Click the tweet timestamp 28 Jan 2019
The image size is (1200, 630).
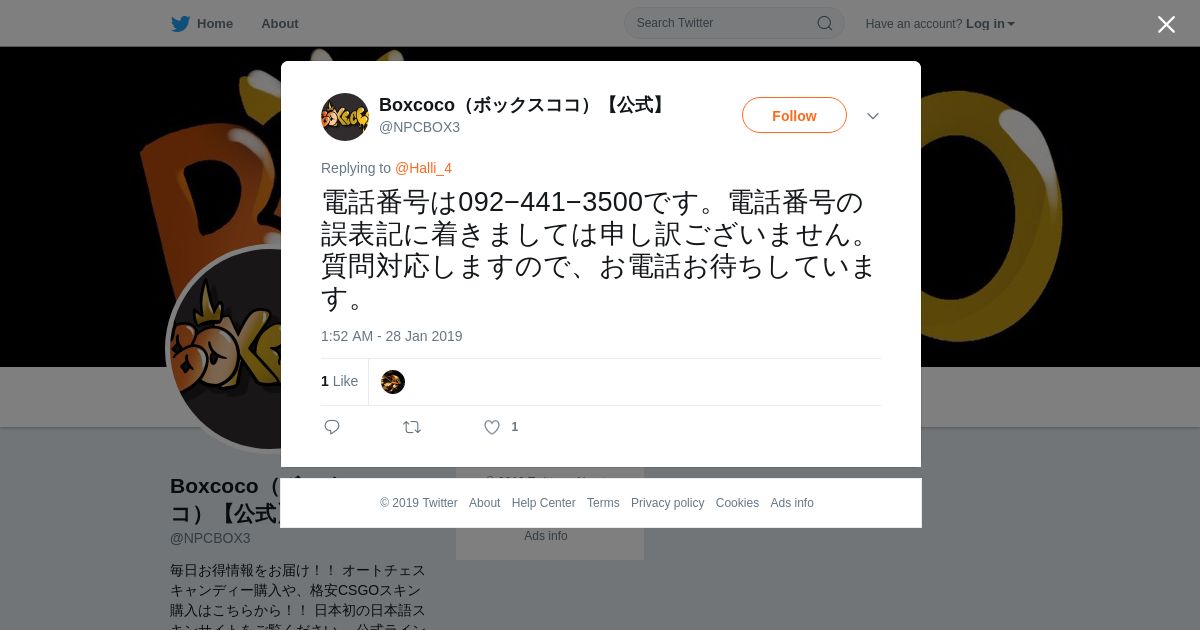point(392,336)
